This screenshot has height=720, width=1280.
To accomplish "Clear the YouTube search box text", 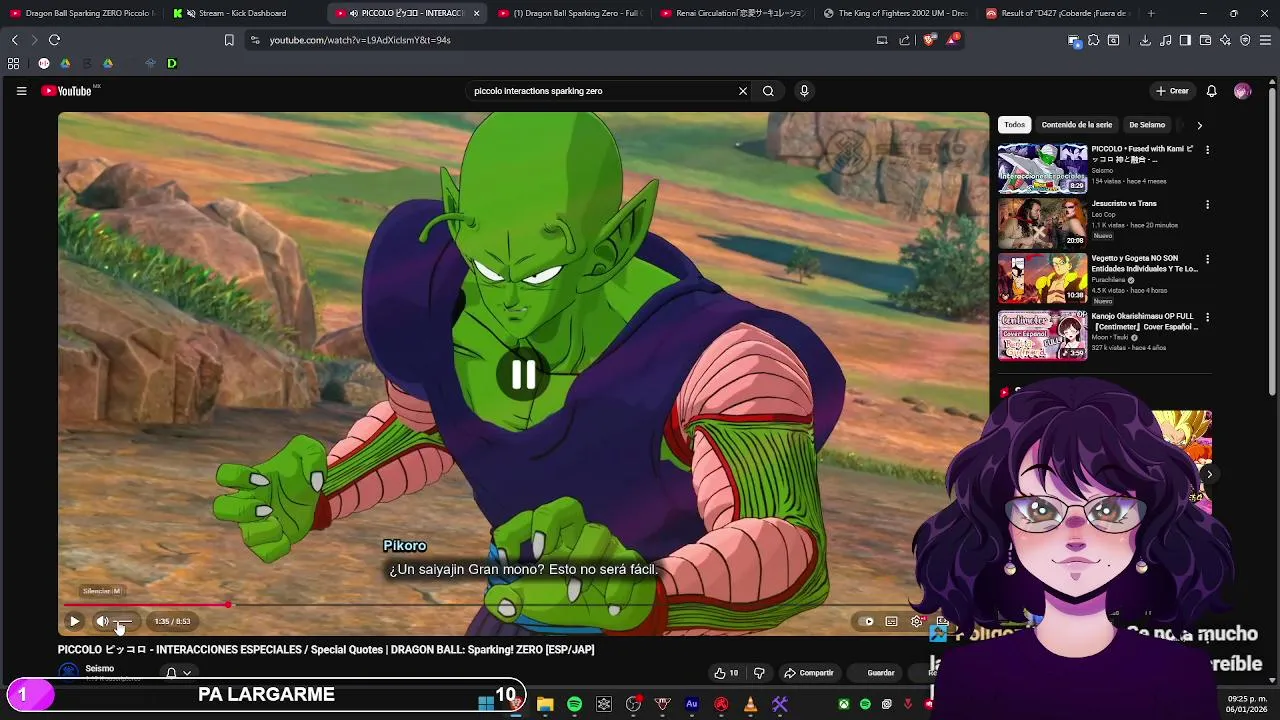I will coord(743,91).
